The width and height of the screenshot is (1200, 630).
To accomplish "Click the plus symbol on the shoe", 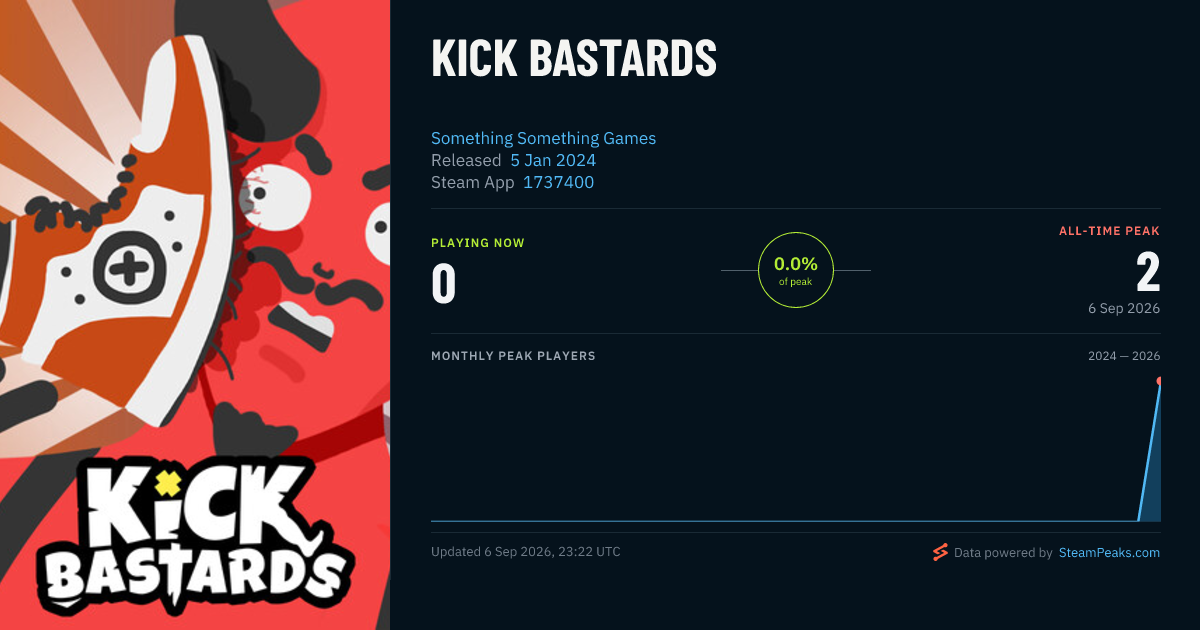I will pos(128,268).
